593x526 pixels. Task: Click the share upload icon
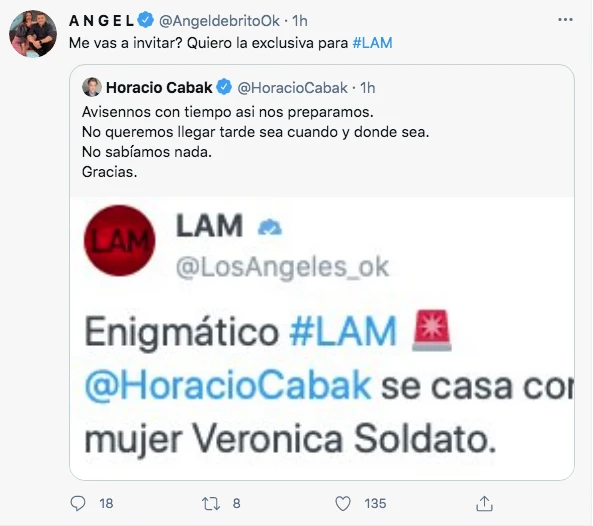point(484,503)
